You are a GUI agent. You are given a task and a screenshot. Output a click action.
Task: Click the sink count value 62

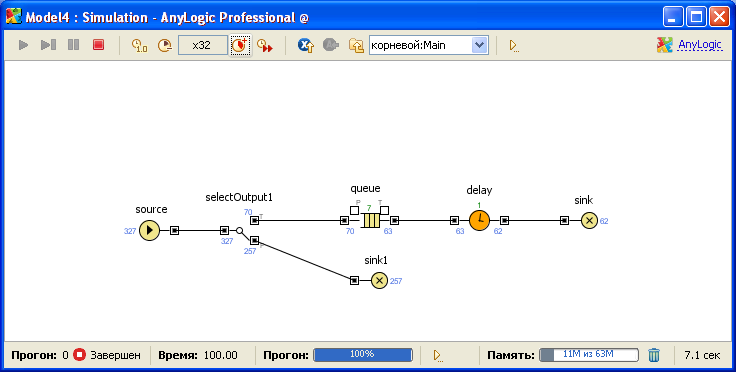click(604, 221)
